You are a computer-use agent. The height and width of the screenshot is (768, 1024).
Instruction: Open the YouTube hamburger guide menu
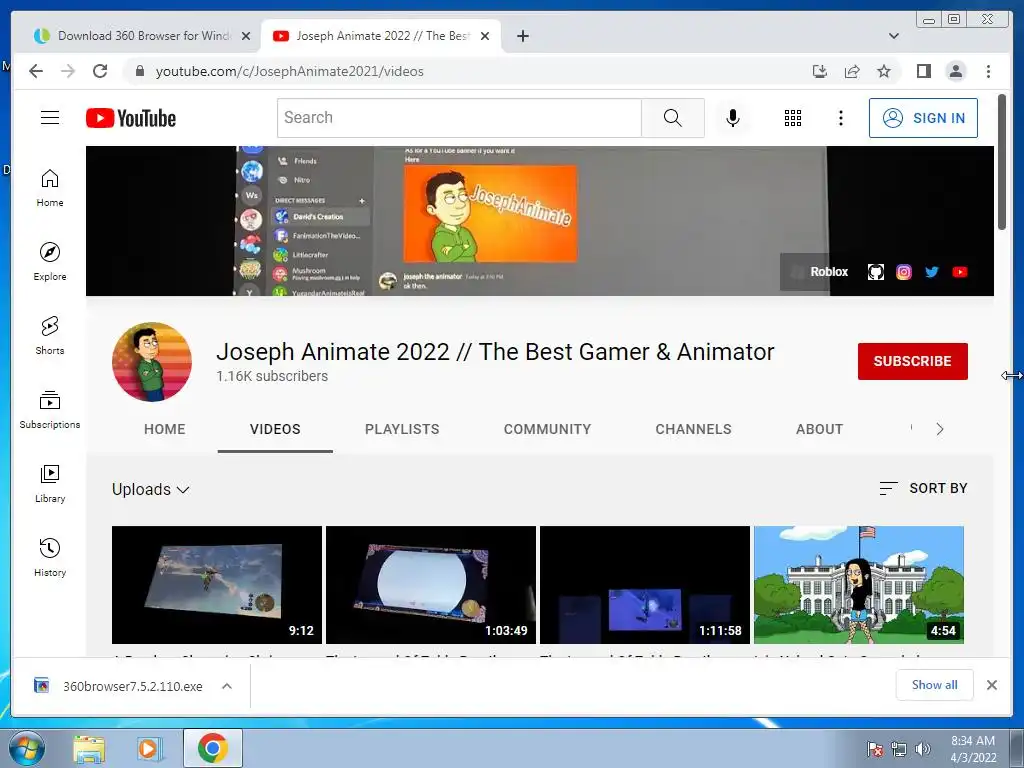[x=50, y=118]
